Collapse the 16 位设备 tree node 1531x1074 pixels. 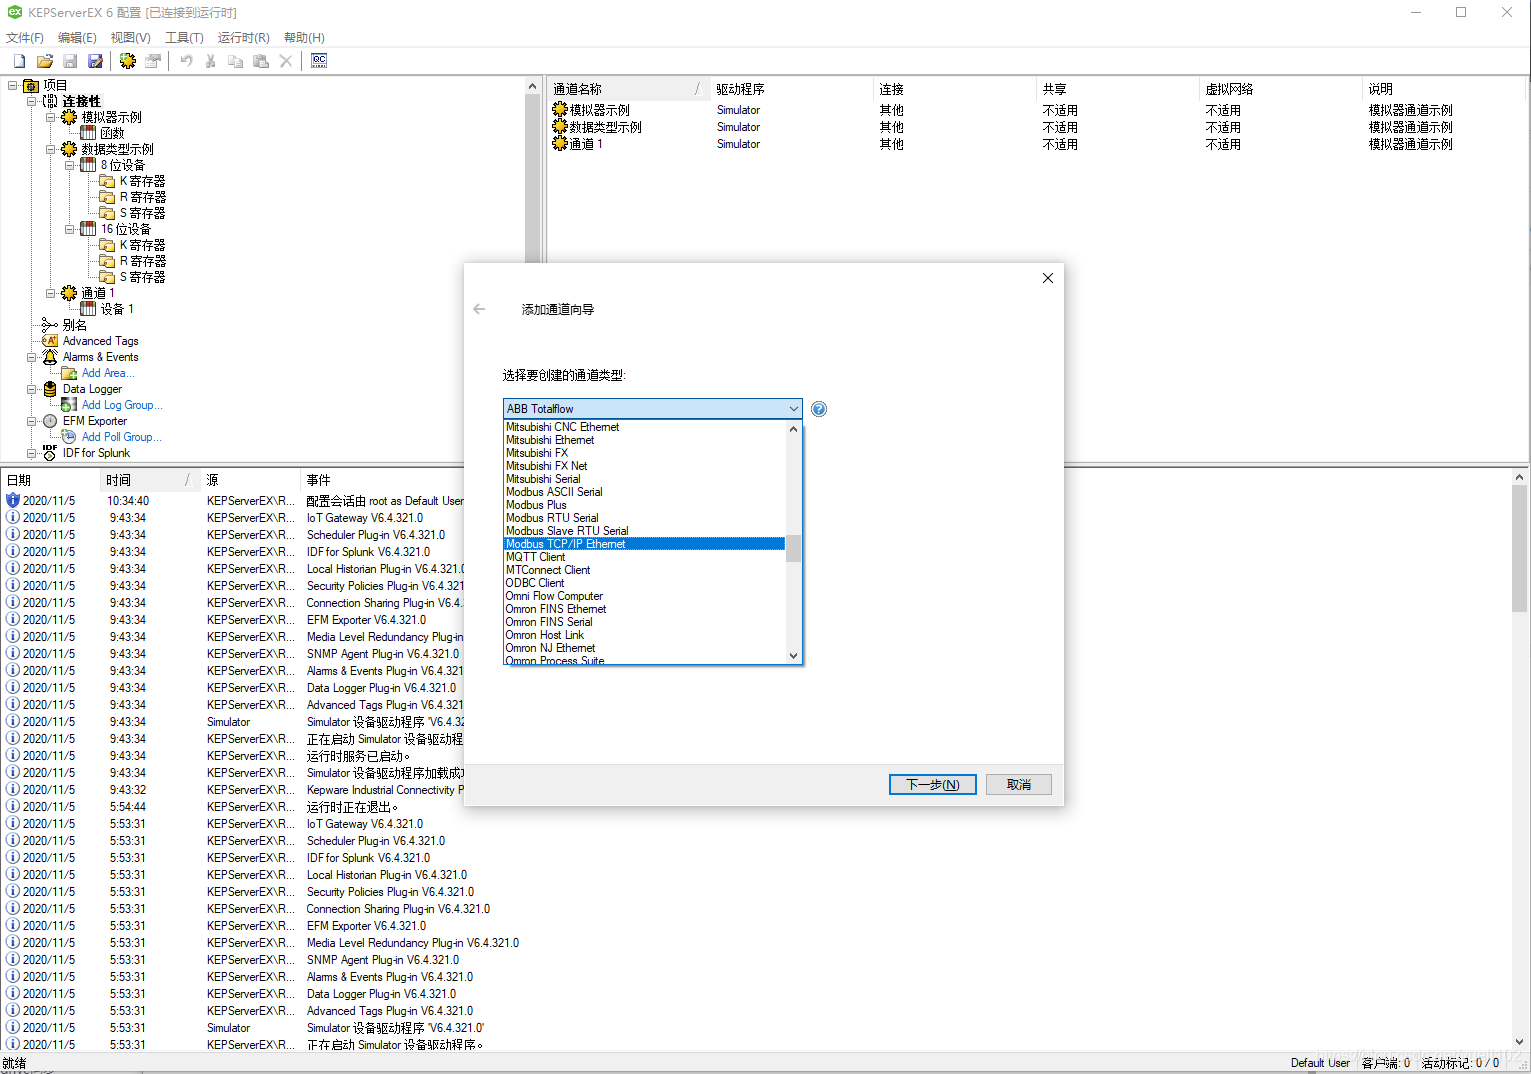click(x=70, y=229)
